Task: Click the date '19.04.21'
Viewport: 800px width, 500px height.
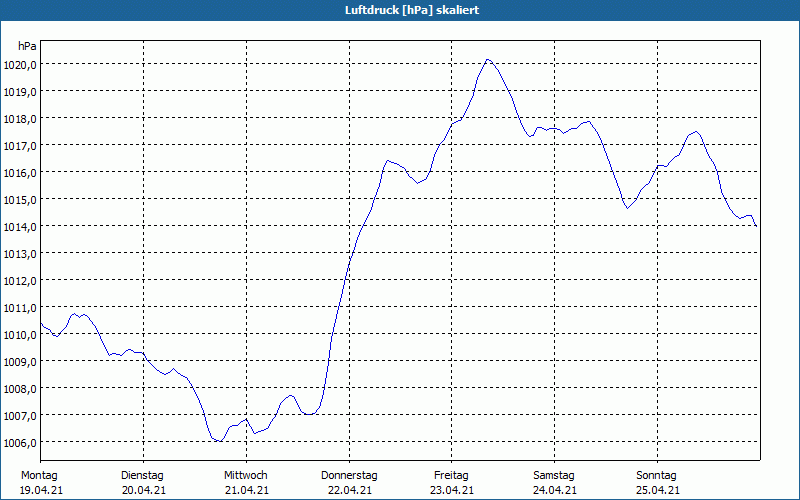Action: pos(41,491)
